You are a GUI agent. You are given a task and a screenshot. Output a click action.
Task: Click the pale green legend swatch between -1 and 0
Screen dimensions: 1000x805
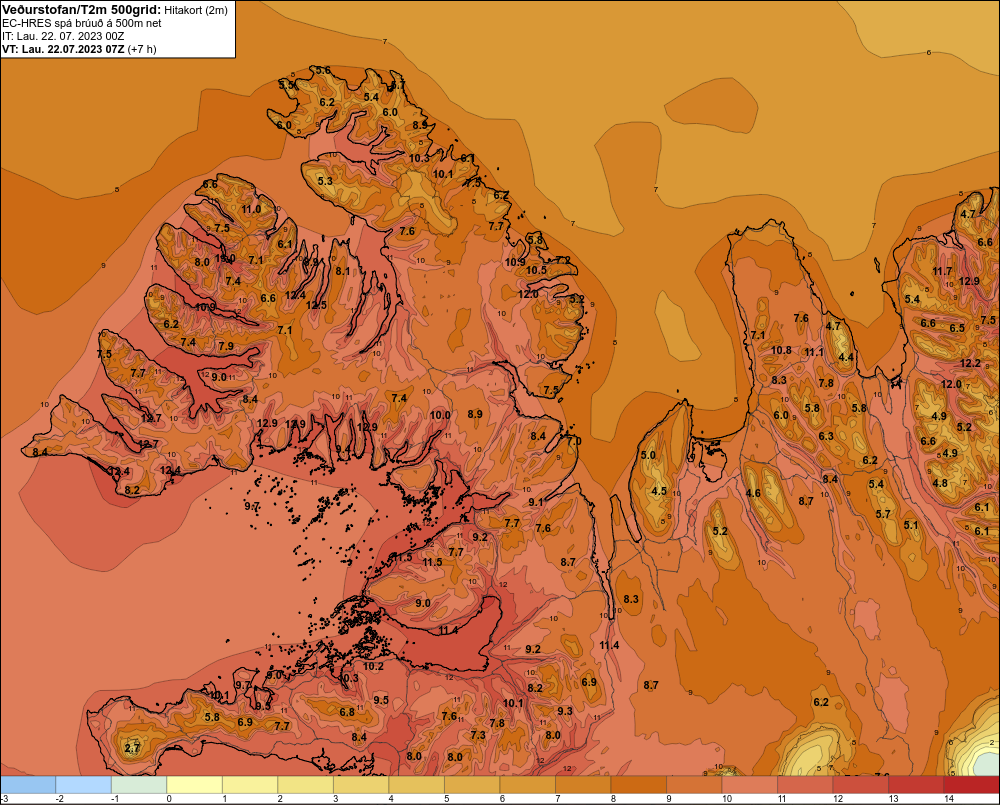coord(139,784)
